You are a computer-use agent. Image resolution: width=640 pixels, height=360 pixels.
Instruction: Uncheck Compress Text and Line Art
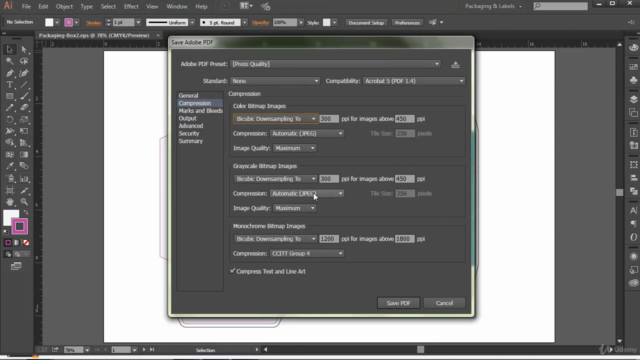tap(232, 271)
